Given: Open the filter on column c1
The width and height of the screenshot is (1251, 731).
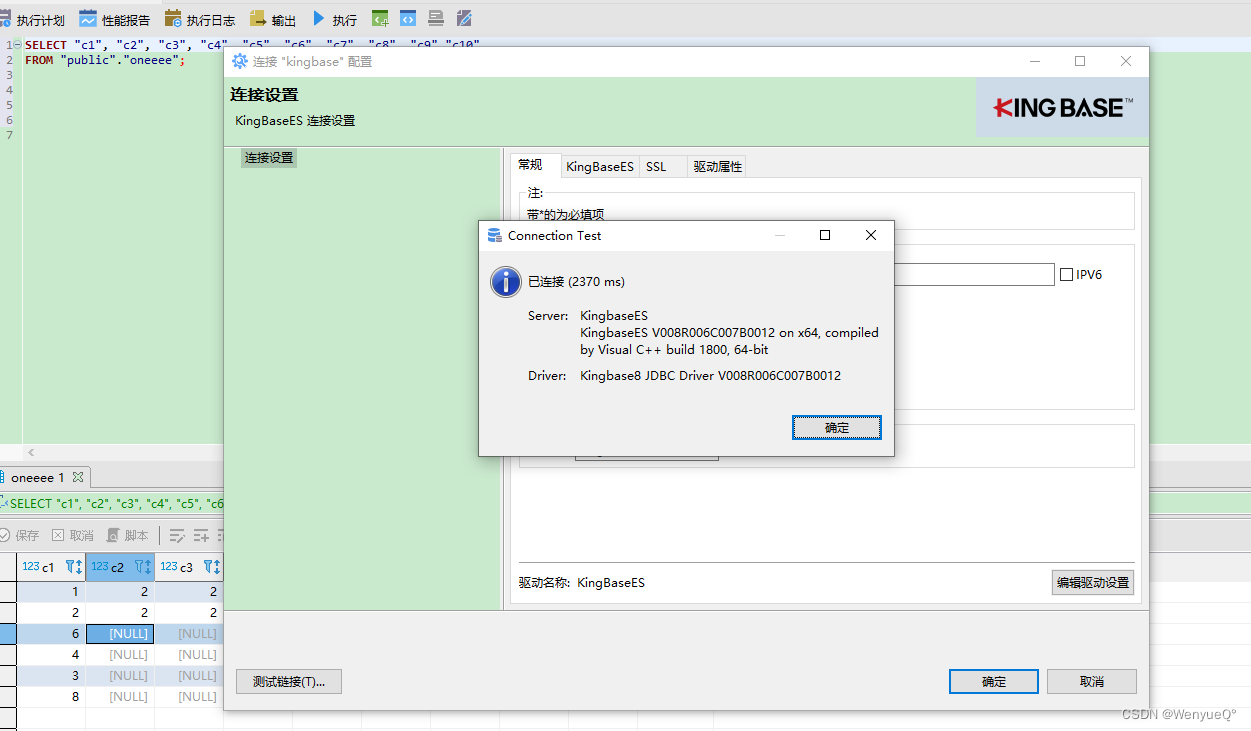Looking at the screenshot, I should pyautogui.click(x=72, y=567).
